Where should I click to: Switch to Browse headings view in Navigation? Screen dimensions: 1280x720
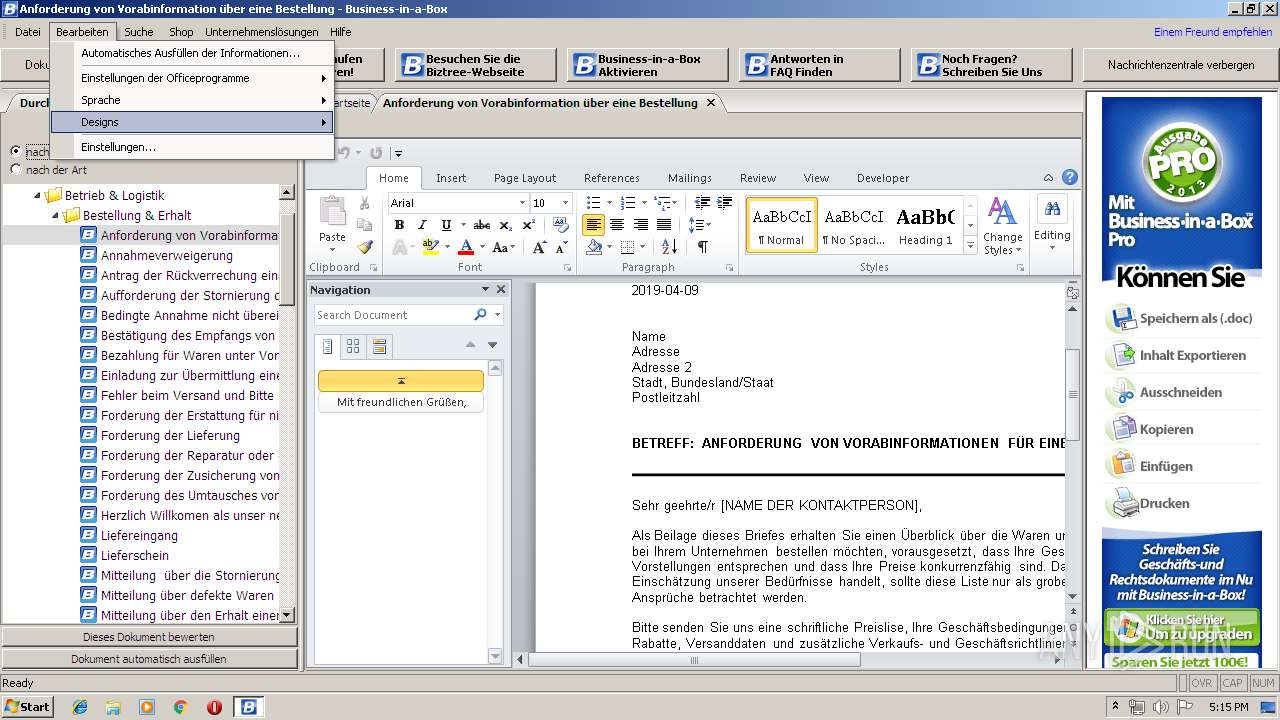327,346
